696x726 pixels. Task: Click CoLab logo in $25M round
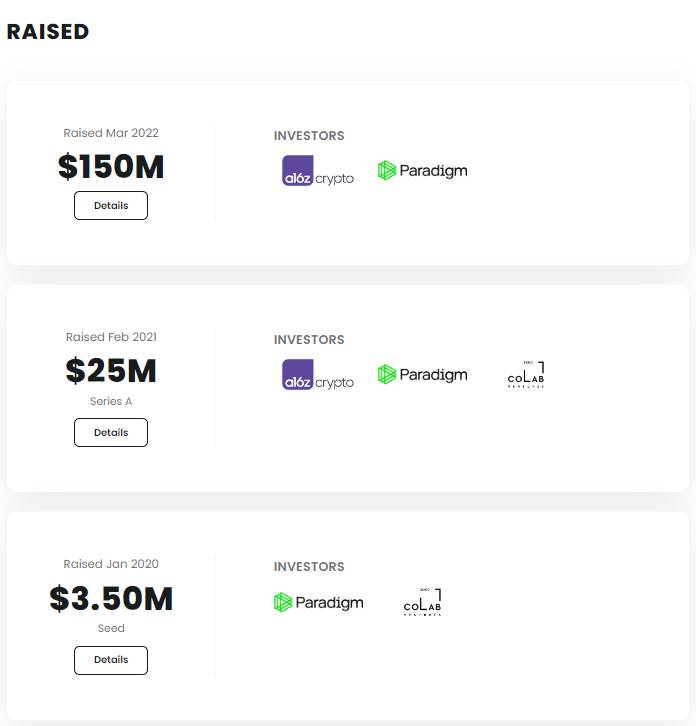(526, 375)
